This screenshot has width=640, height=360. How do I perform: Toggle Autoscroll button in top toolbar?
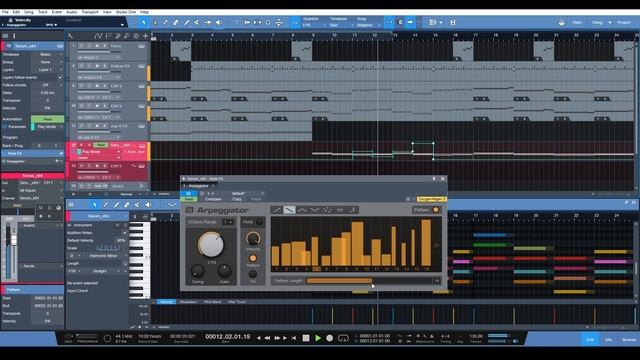(410, 22)
